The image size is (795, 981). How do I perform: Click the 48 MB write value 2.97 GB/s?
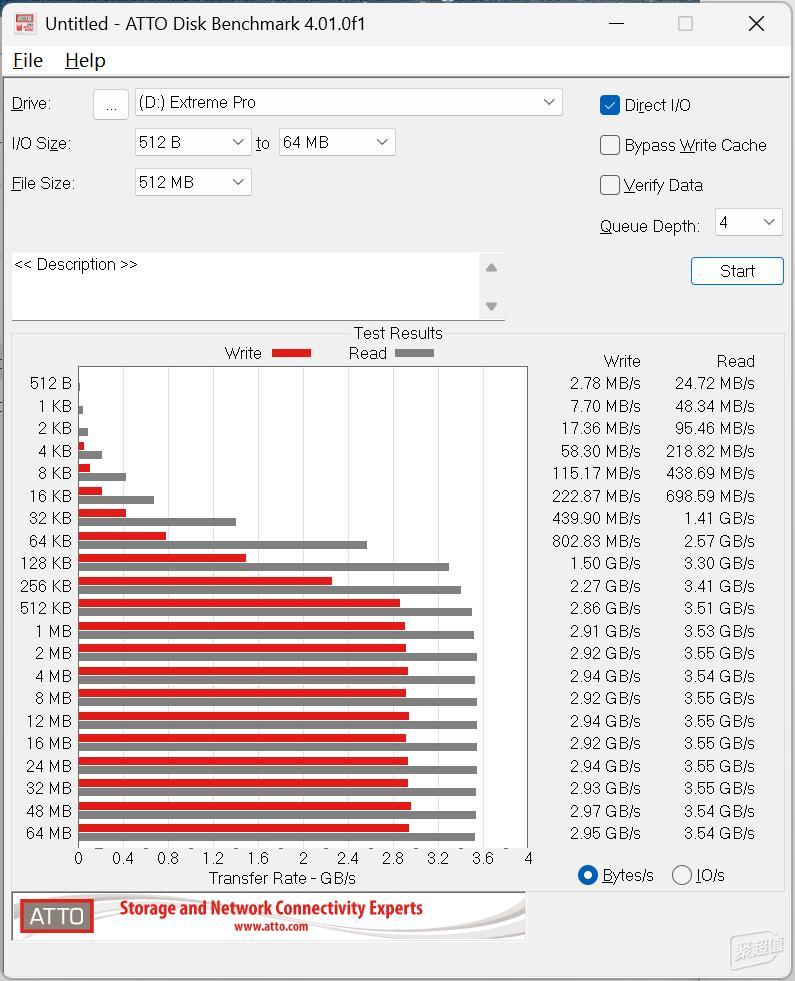605,811
